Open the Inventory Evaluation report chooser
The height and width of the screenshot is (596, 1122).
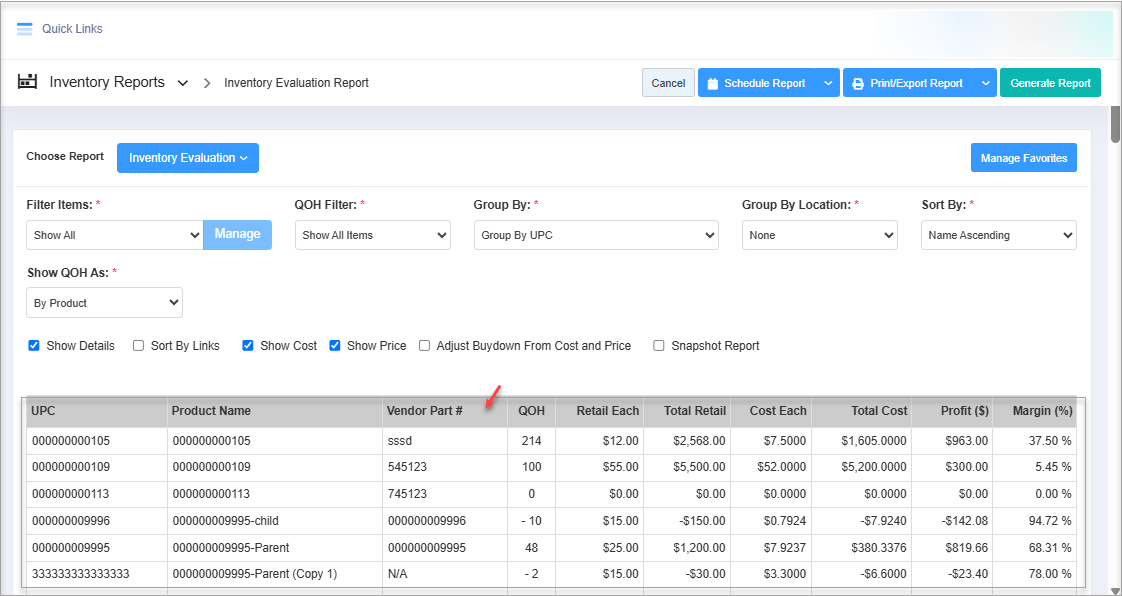point(187,158)
